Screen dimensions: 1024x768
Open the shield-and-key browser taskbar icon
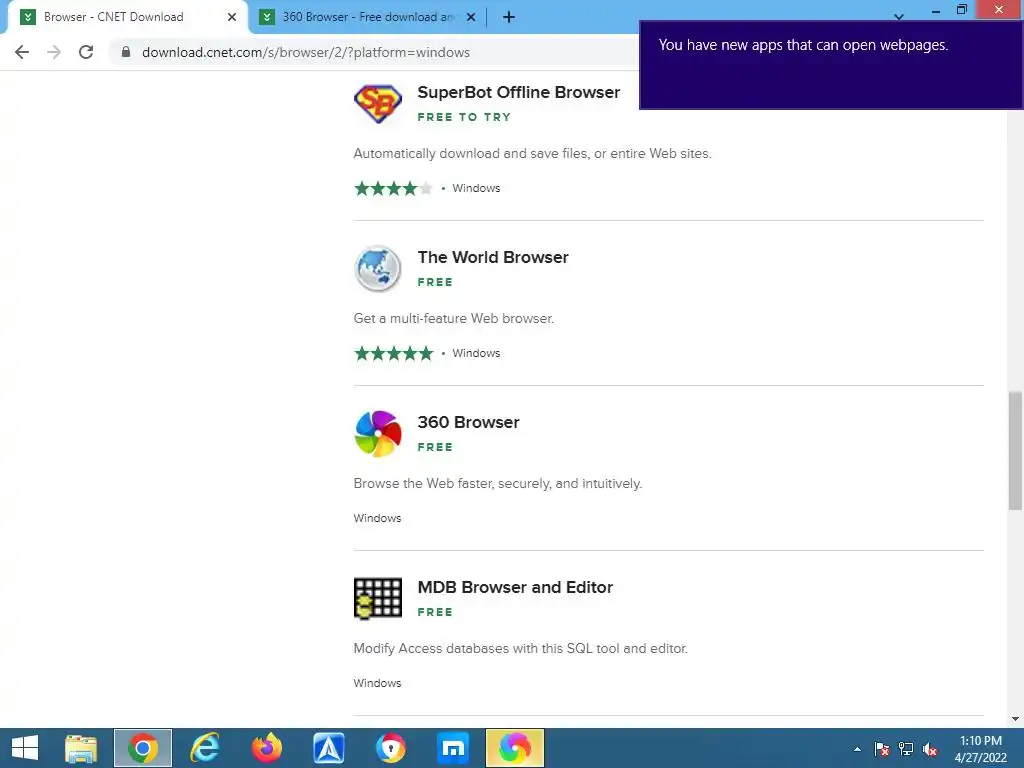(x=391, y=748)
